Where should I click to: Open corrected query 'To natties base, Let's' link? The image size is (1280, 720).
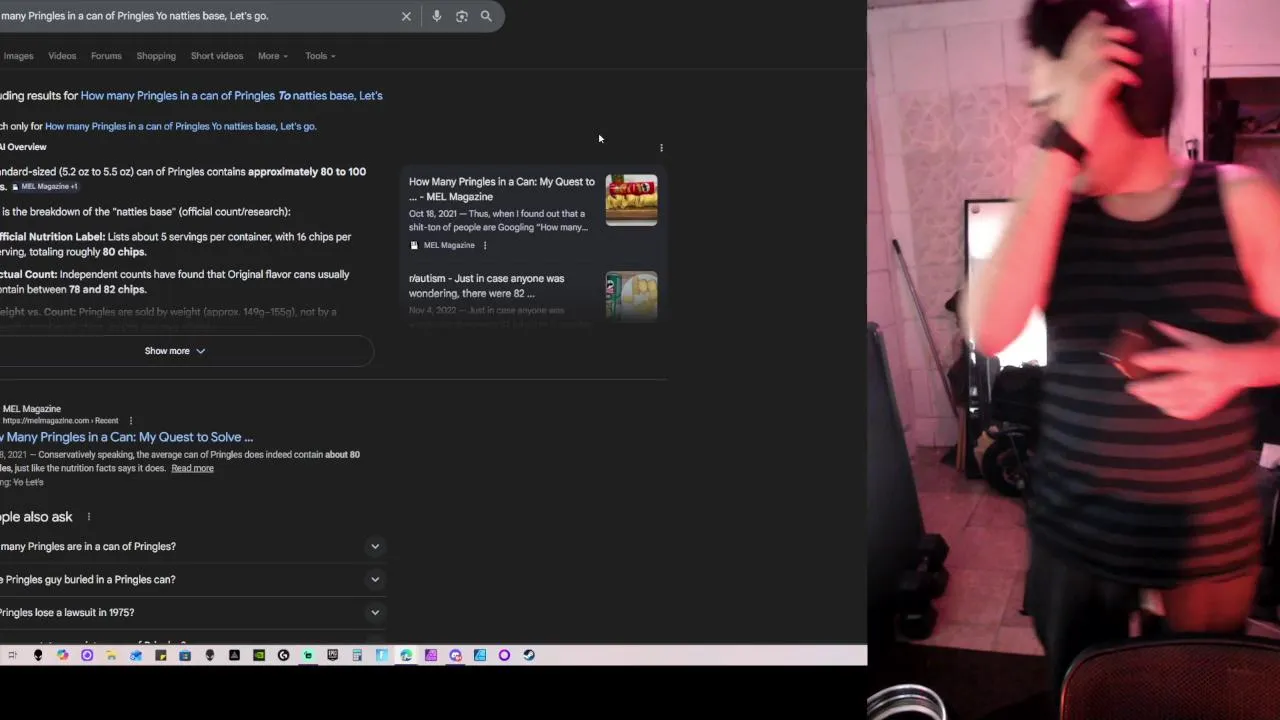tap(231, 96)
